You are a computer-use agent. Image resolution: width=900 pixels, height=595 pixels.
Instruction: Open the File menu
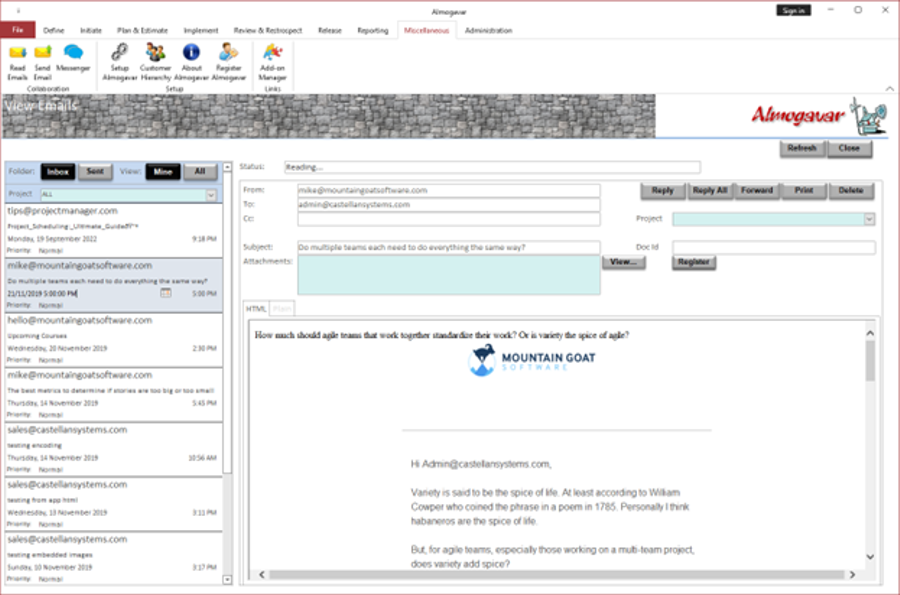point(18,30)
